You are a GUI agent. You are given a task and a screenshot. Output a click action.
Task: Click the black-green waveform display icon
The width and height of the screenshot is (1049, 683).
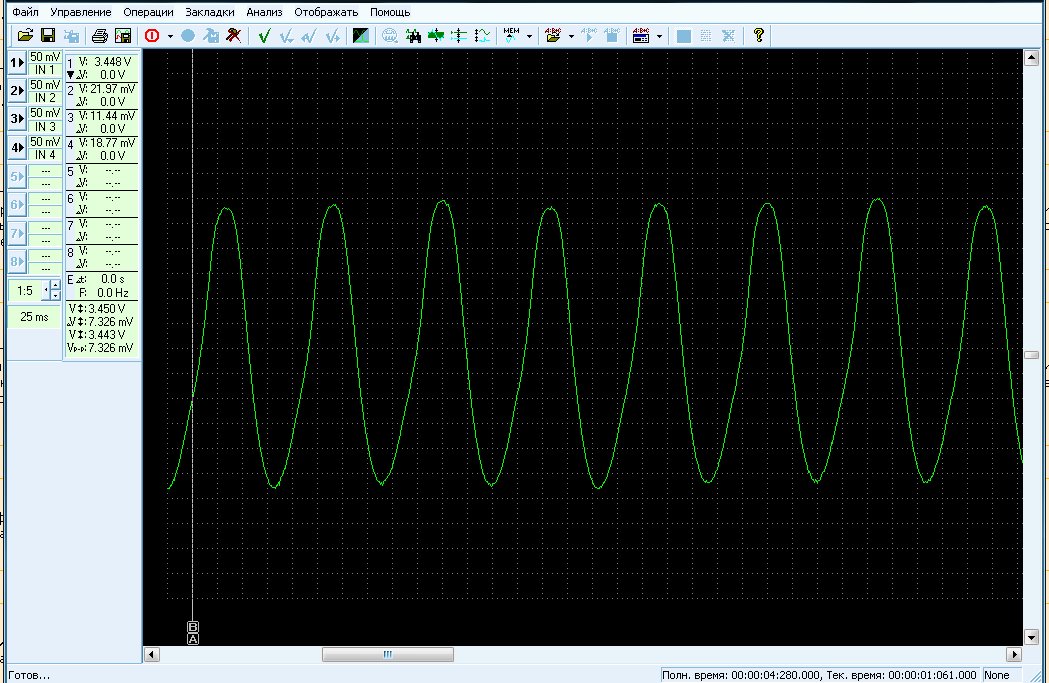click(x=361, y=35)
